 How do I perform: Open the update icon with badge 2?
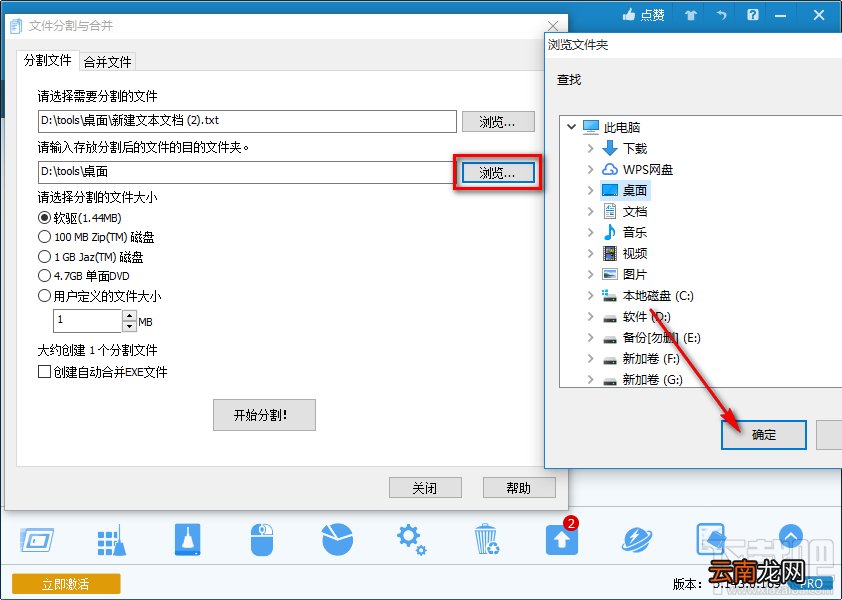coord(562,538)
